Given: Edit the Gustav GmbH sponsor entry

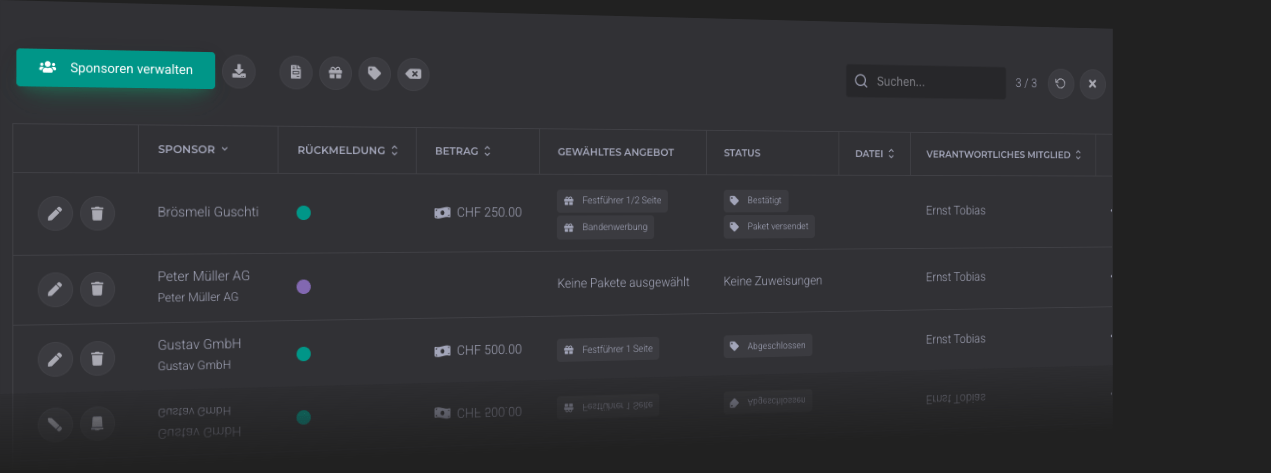Looking at the screenshot, I should pos(55,359).
